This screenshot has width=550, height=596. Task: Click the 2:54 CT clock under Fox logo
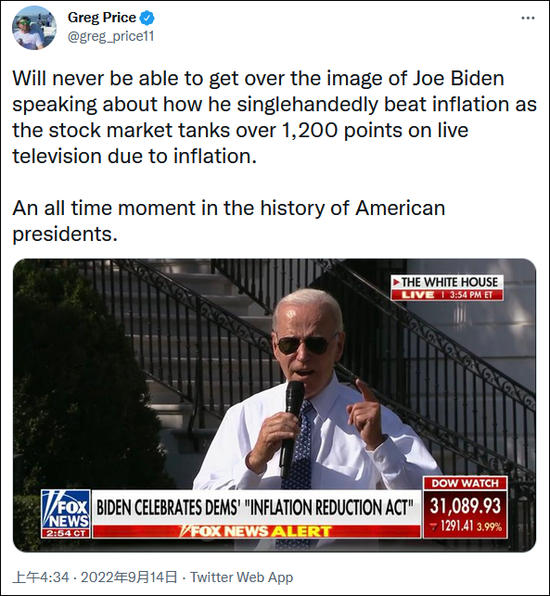coord(66,533)
